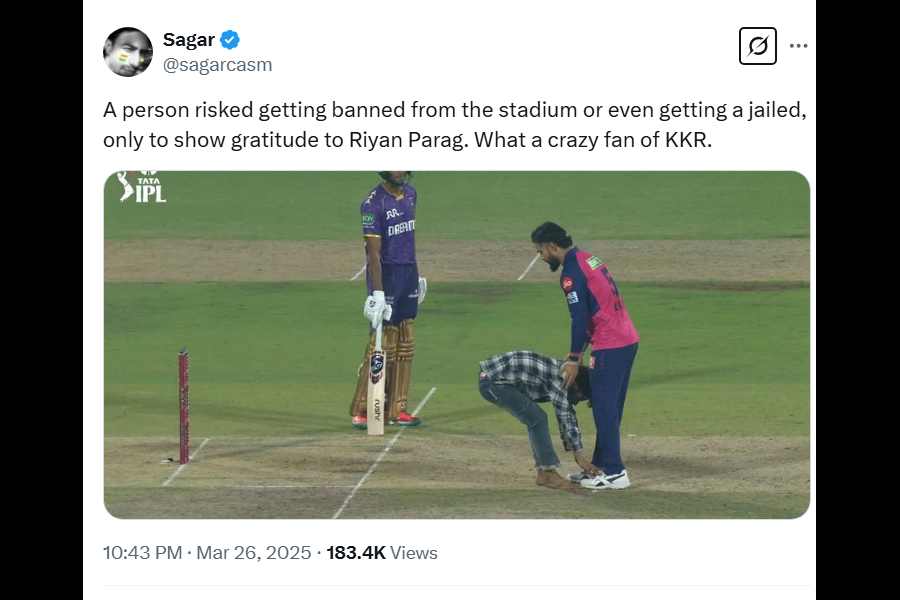The image size is (900, 600).
Task: View the 183.4K Views analytics
Action: (382, 552)
